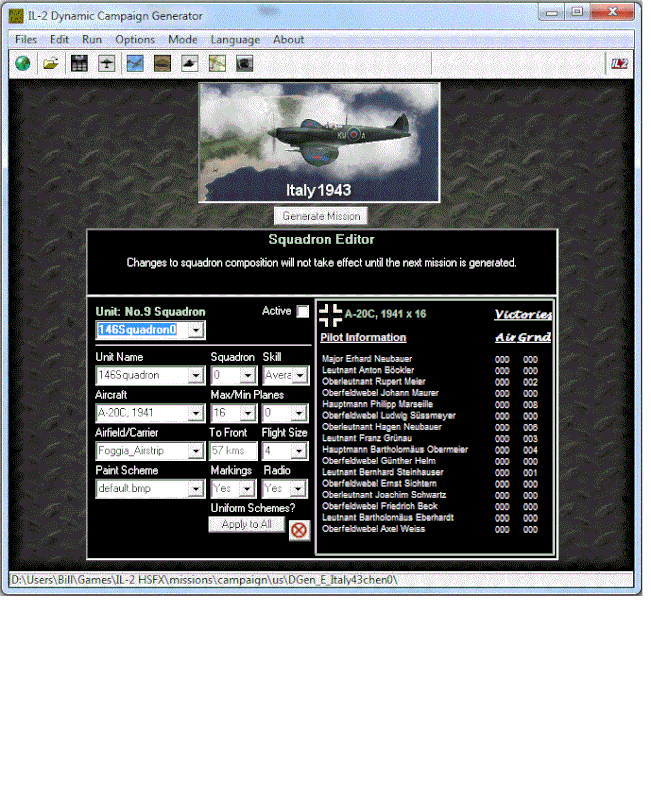The height and width of the screenshot is (800, 651).
Task: Select pilot Oberleutnant Joachim Schwartz
Action: pos(384,495)
